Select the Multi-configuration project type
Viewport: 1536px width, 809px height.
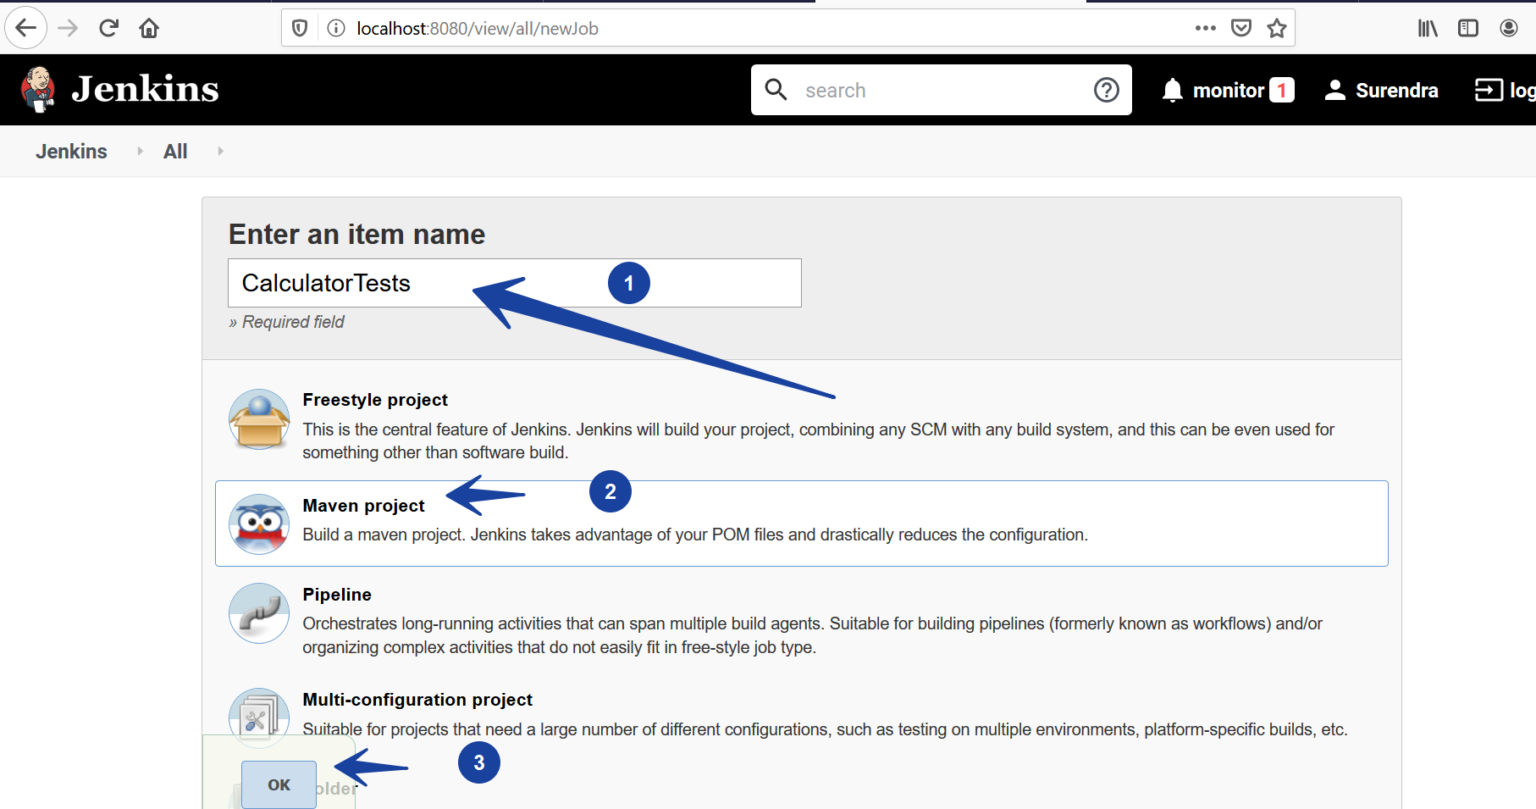[418, 699]
